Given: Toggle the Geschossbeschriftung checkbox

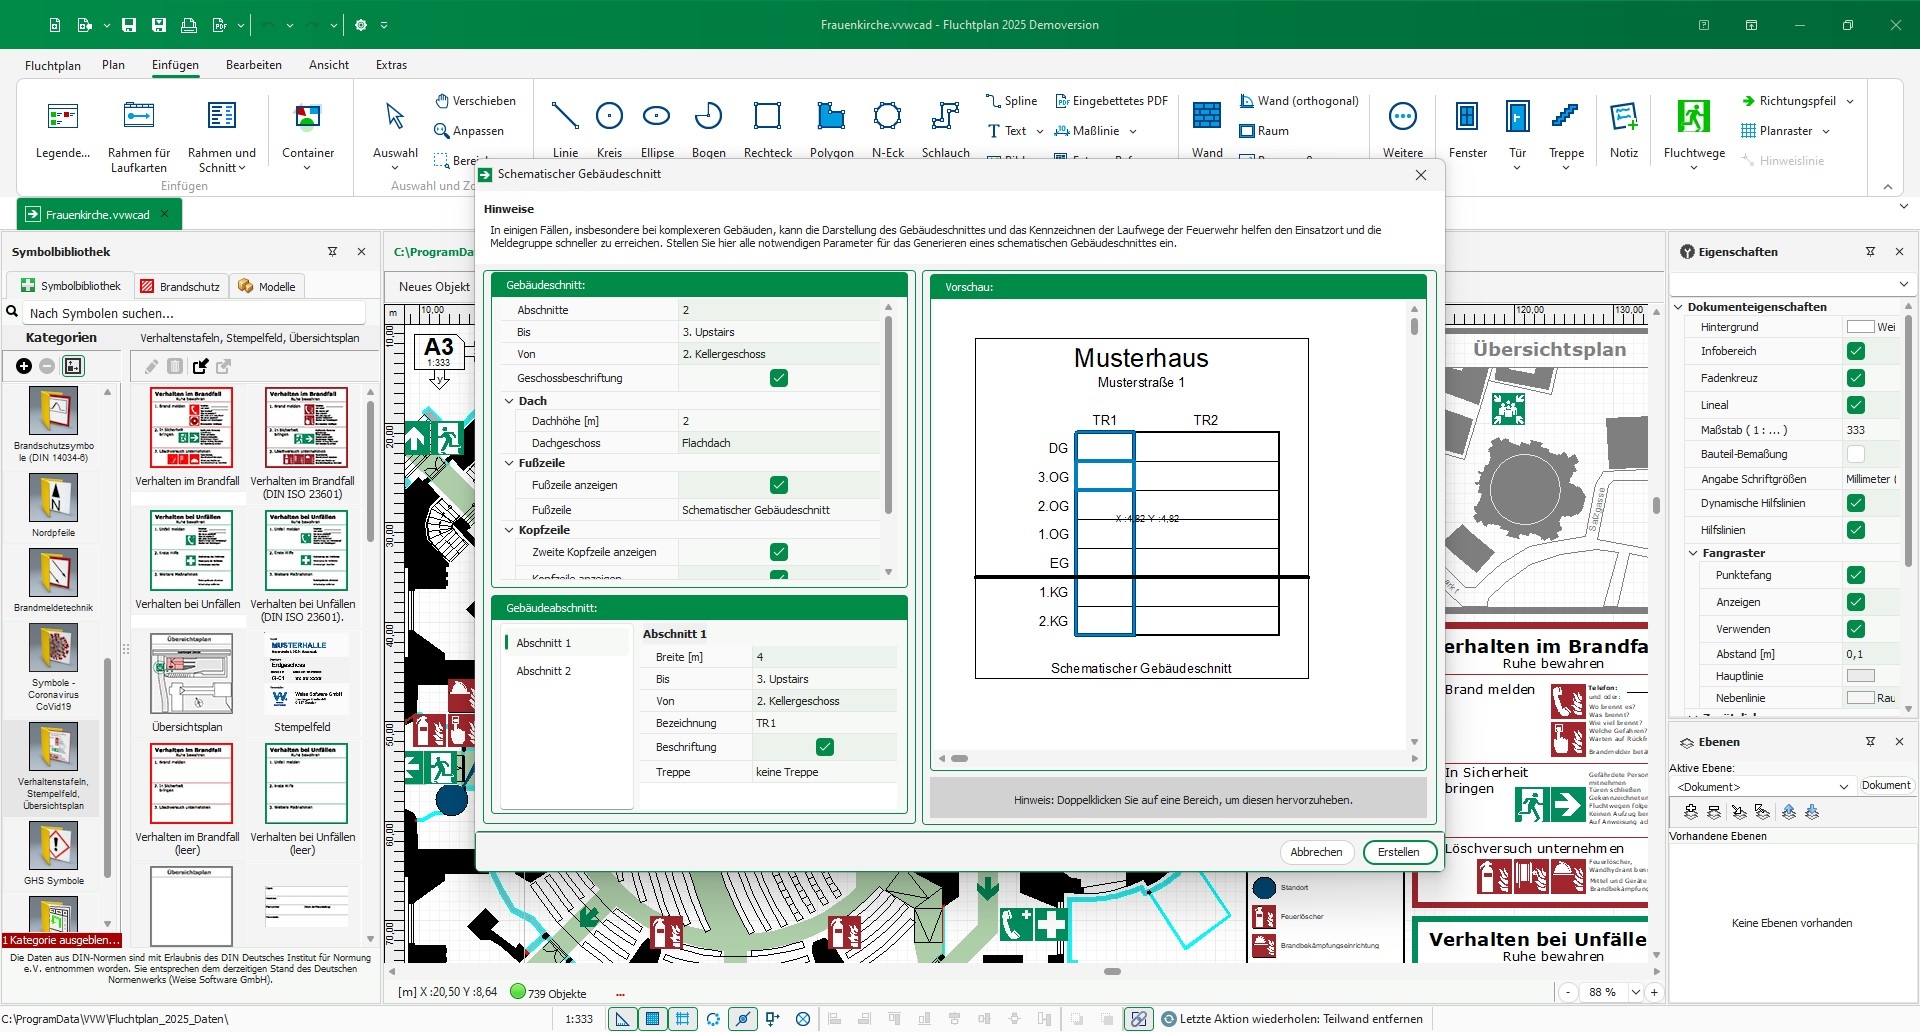Looking at the screenshot, I should point(779,378).
